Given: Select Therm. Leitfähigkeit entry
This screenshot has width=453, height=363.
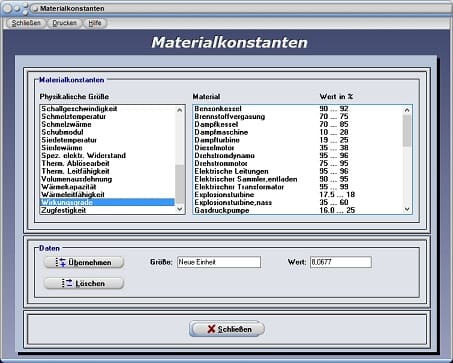Looking at the screenshot, I should (107, 171).
